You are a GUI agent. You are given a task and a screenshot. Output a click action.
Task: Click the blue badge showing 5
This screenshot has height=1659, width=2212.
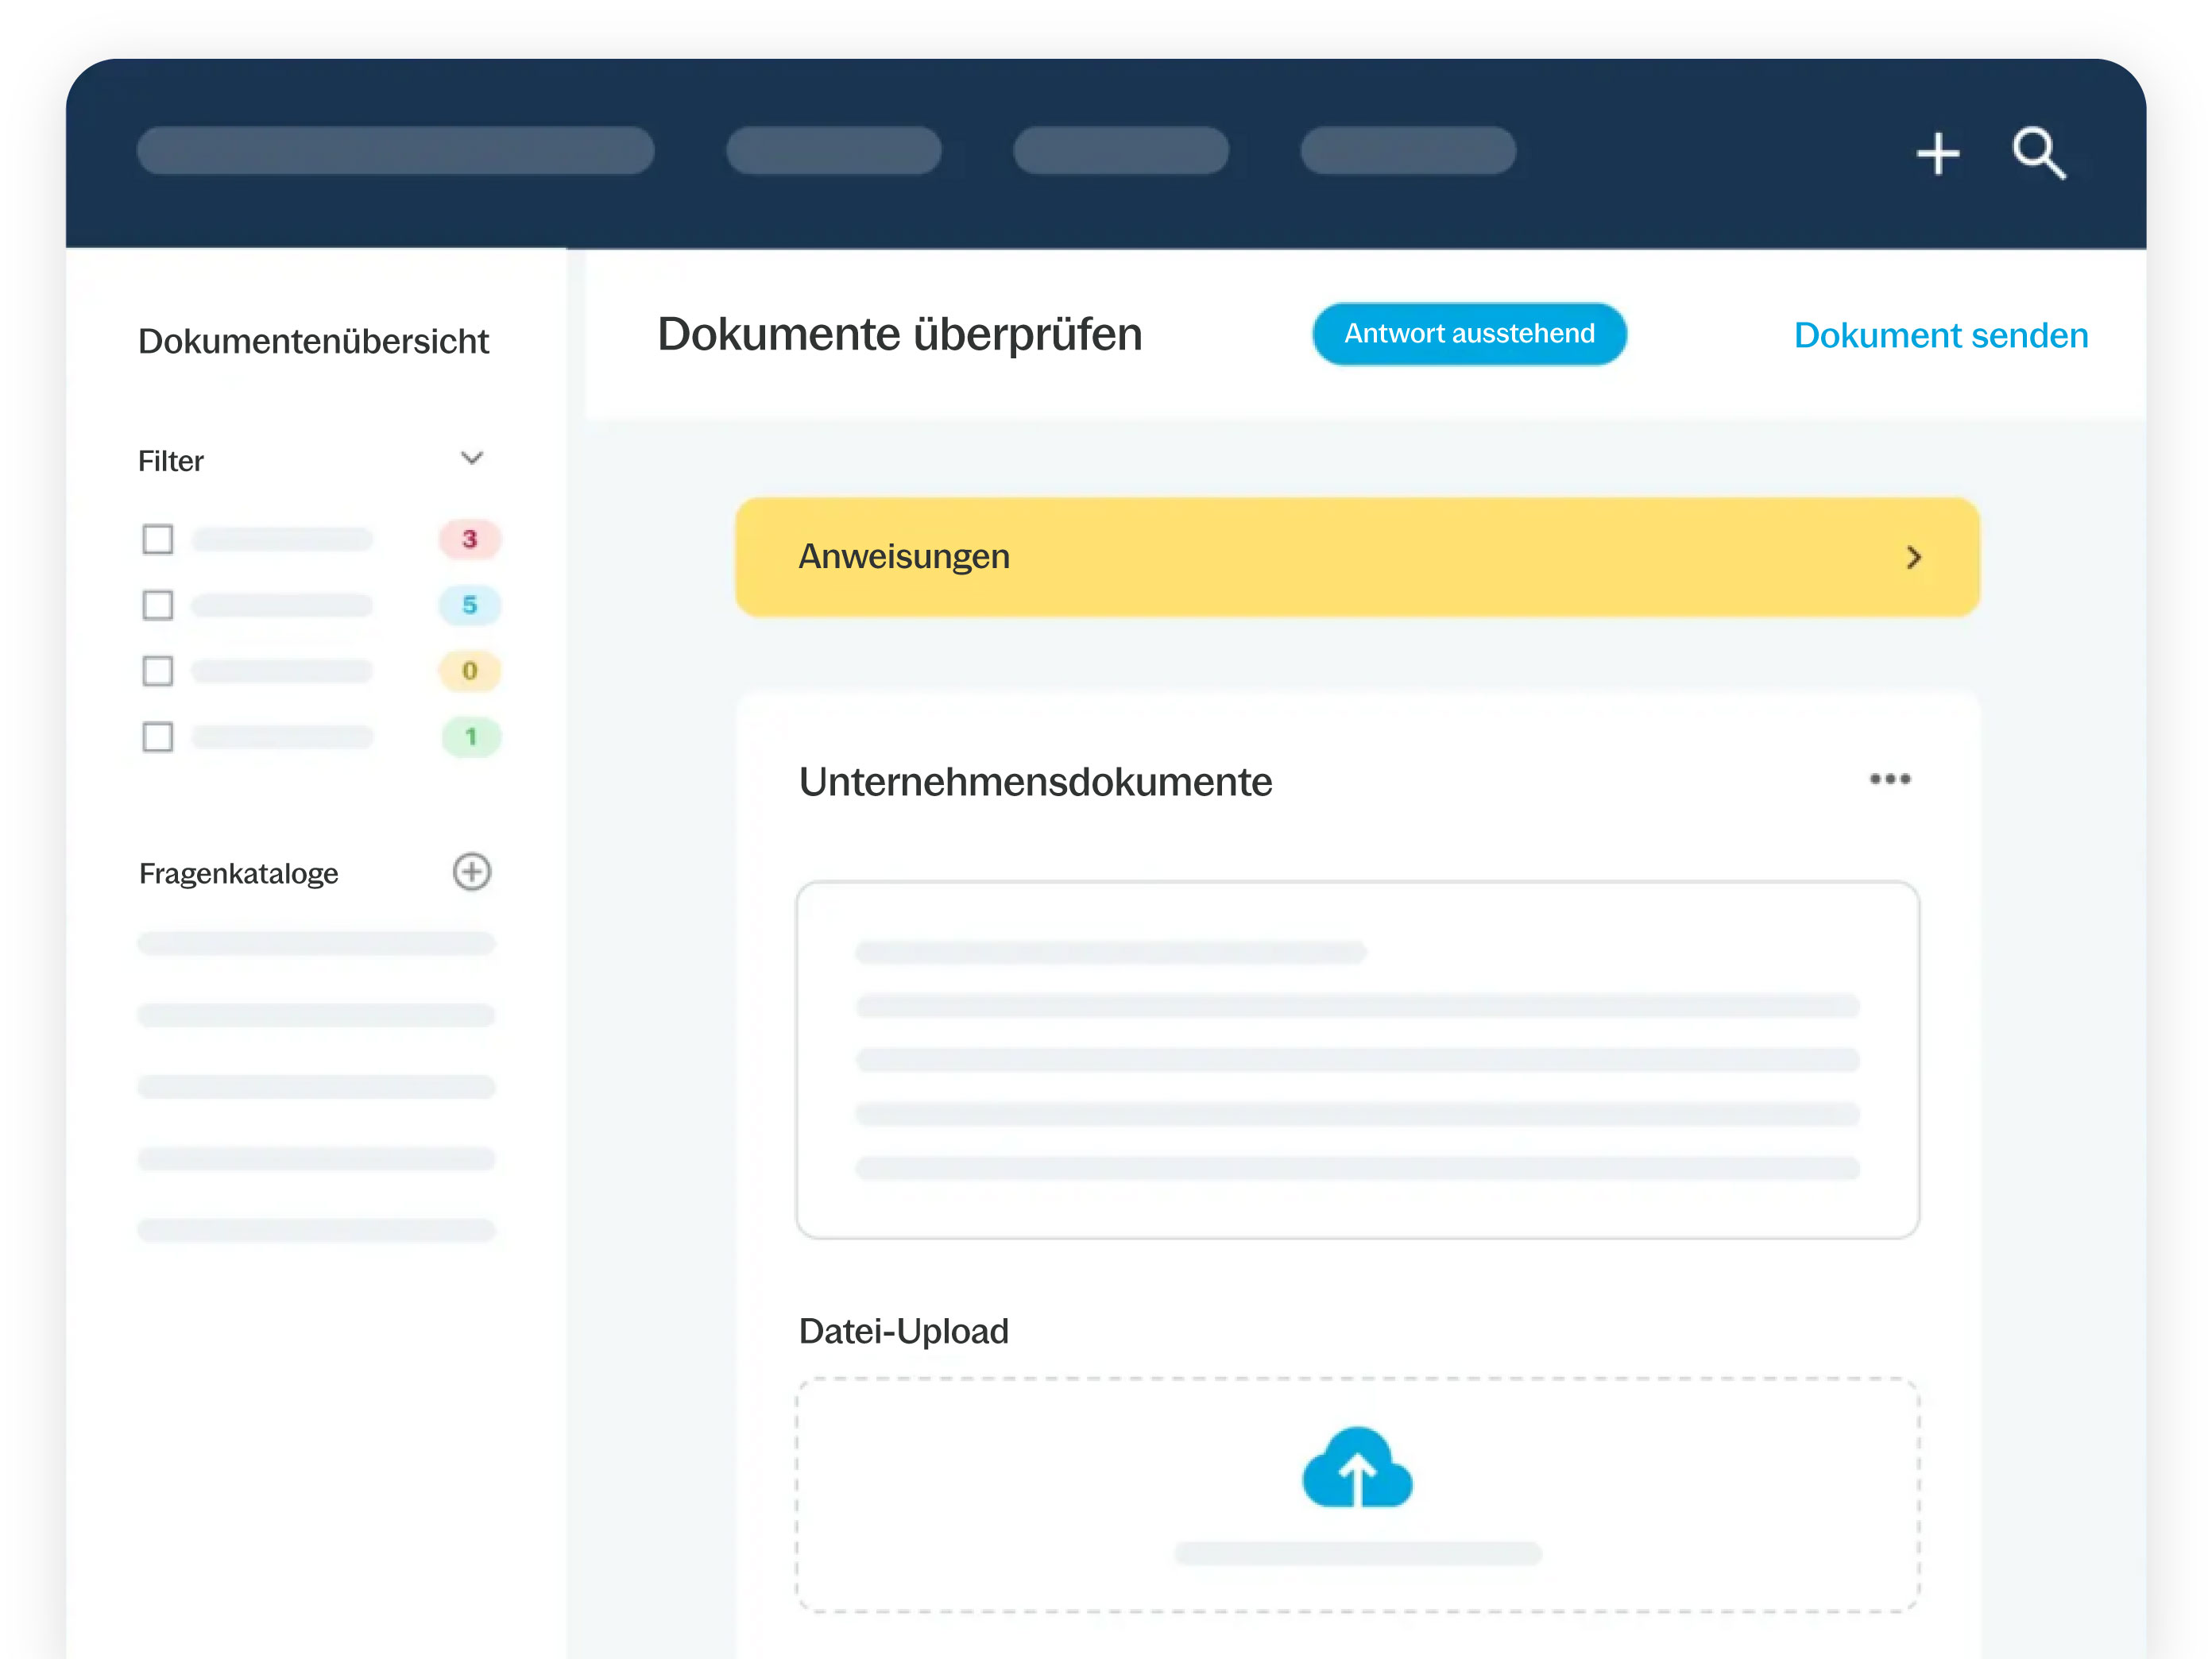click(x=469, y=605)
